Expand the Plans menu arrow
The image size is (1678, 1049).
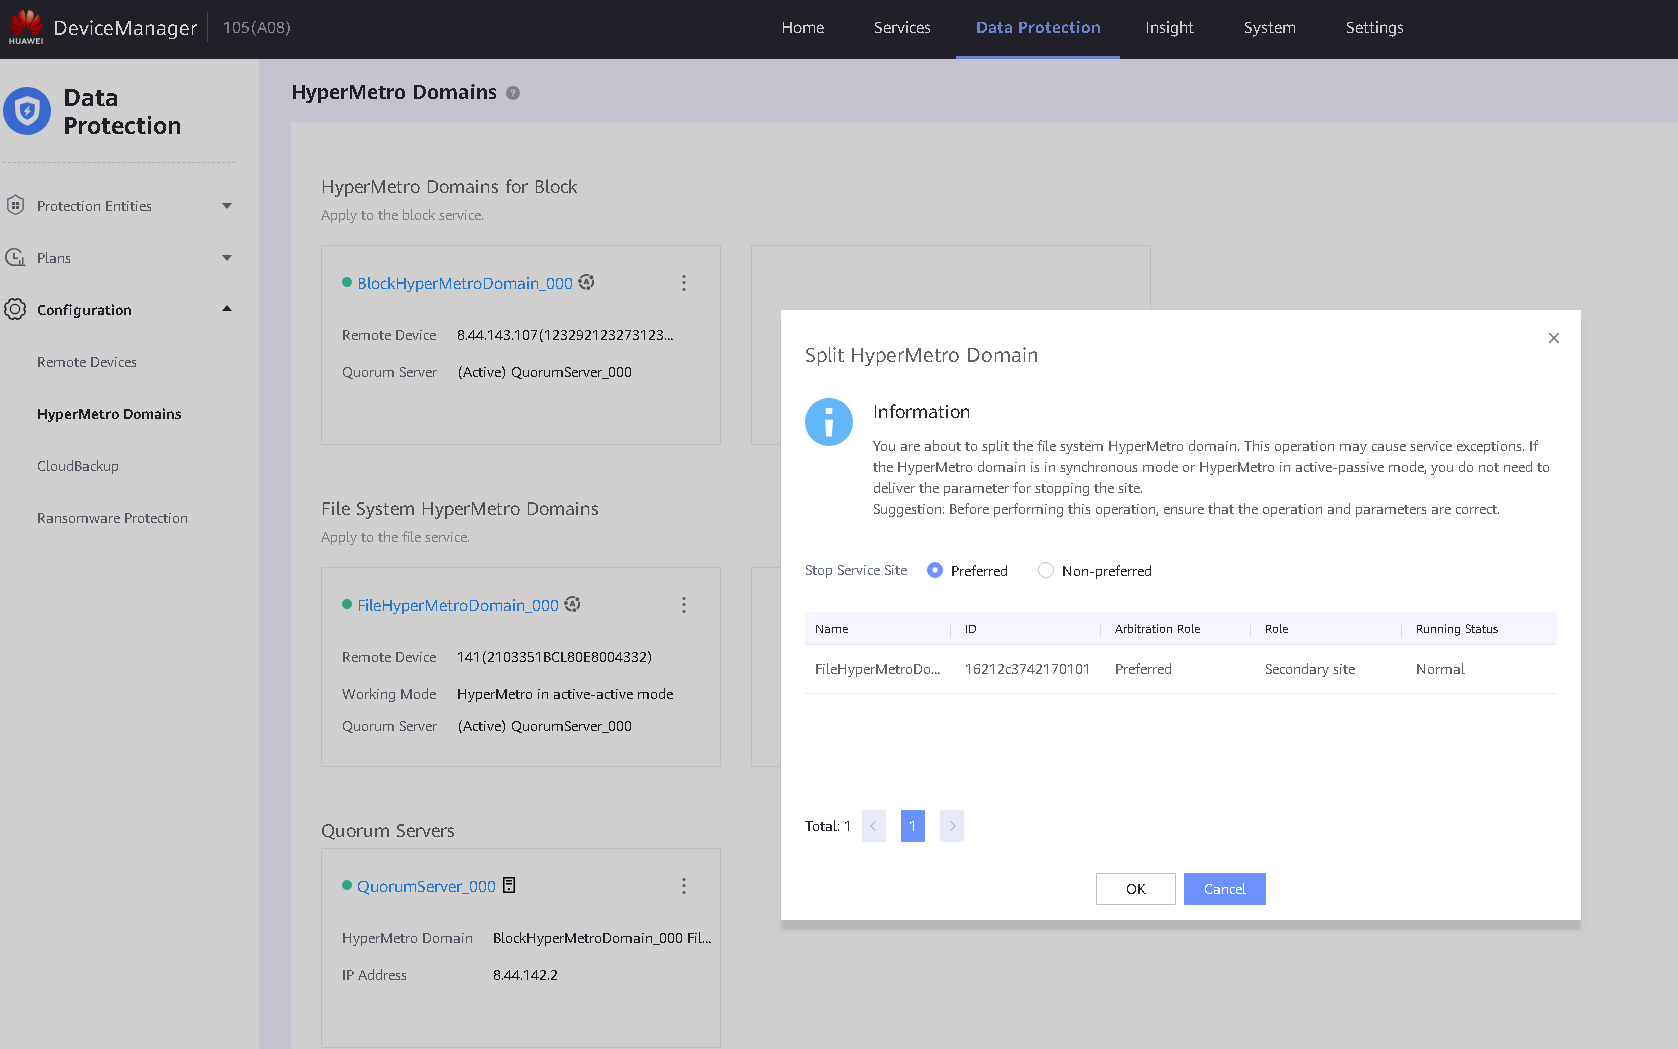227,258
